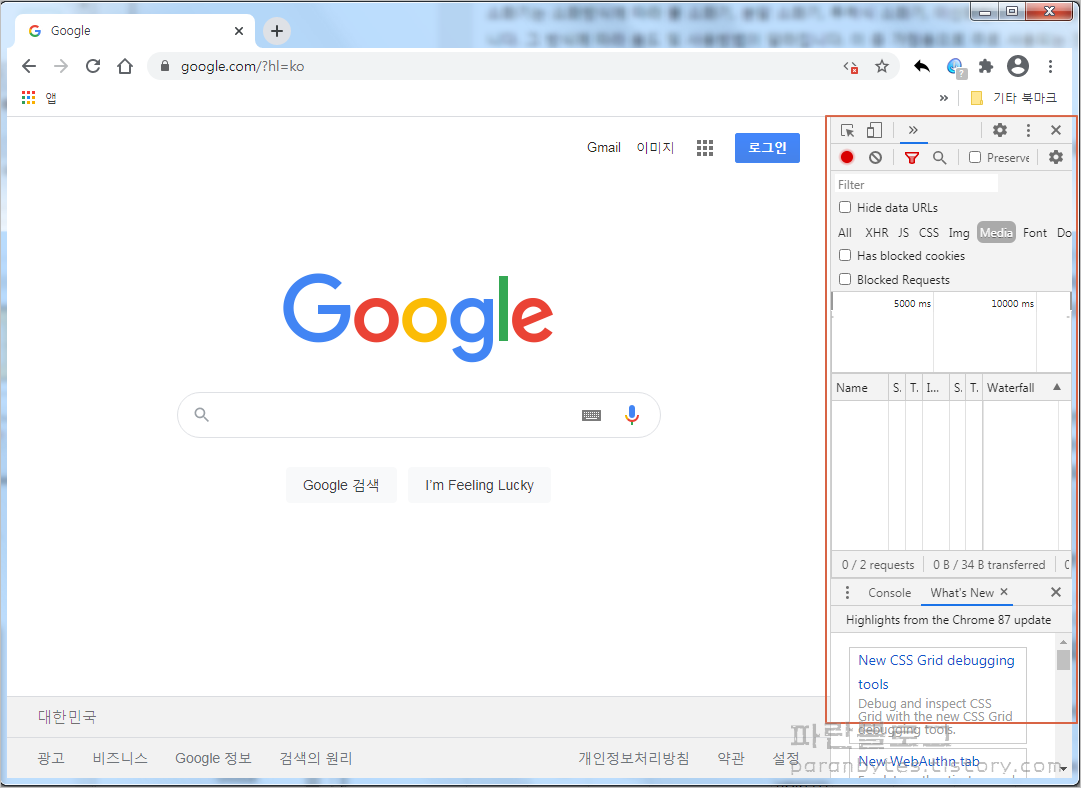Select the Media network filter
The image size is (1081, 788).
996,232
